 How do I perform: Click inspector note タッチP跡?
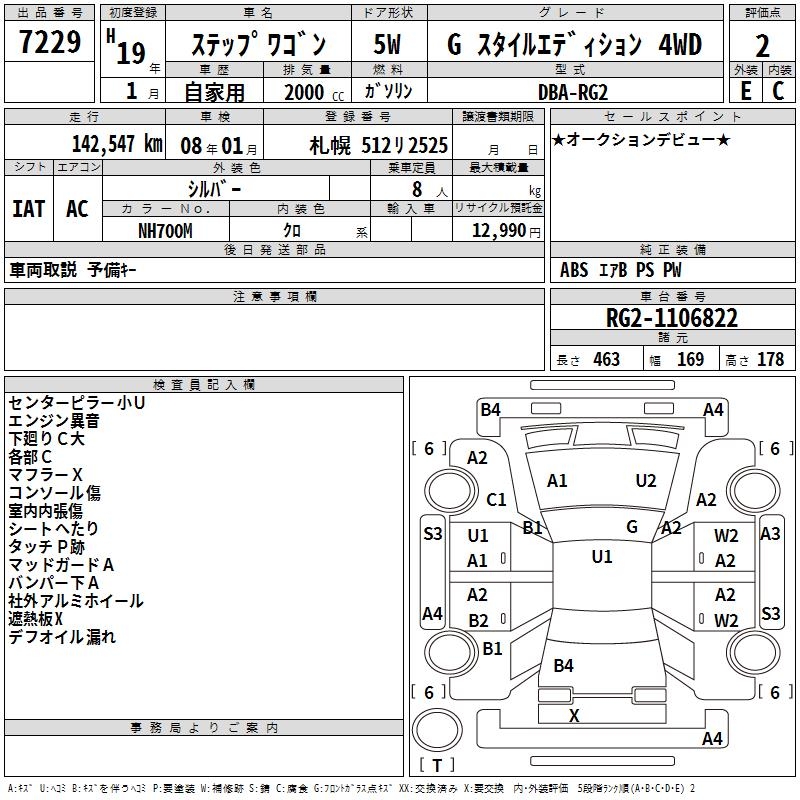(x=46, y=547)
